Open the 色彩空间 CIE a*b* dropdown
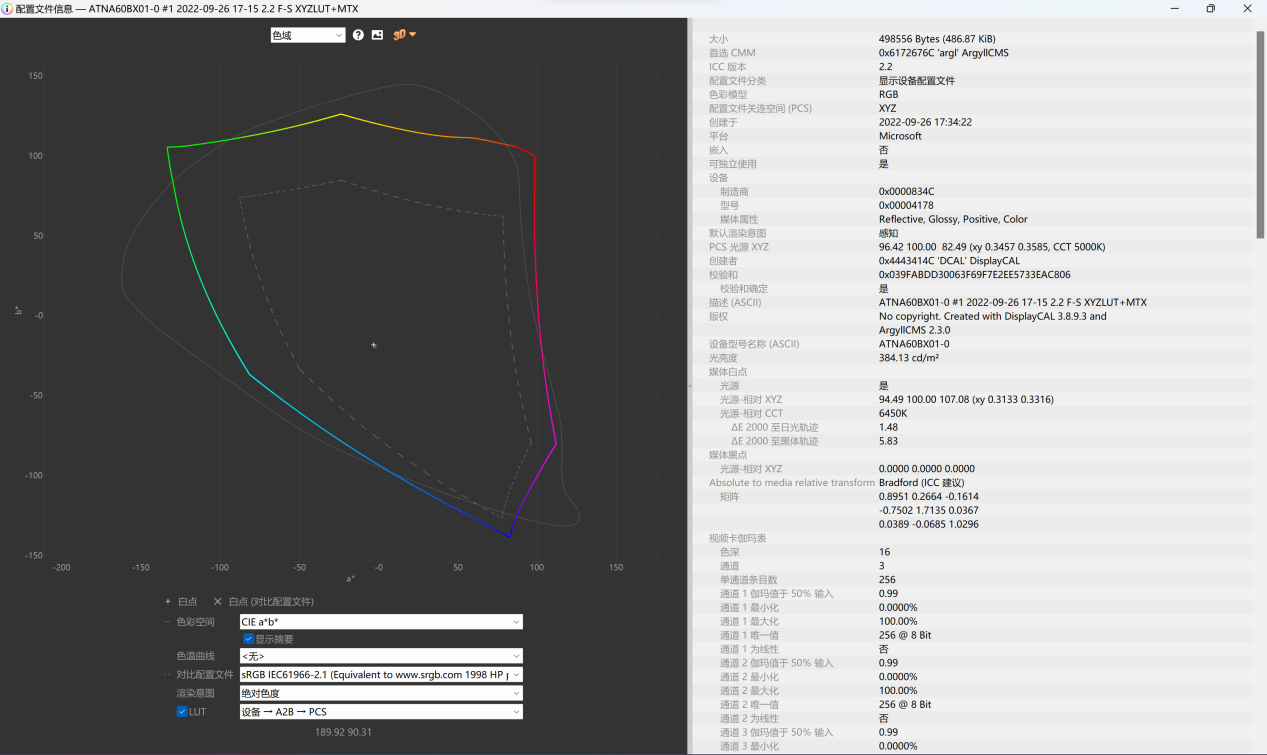Viewport: 1267px width, 755px height. pyautogui.click(x=380, y=622)
